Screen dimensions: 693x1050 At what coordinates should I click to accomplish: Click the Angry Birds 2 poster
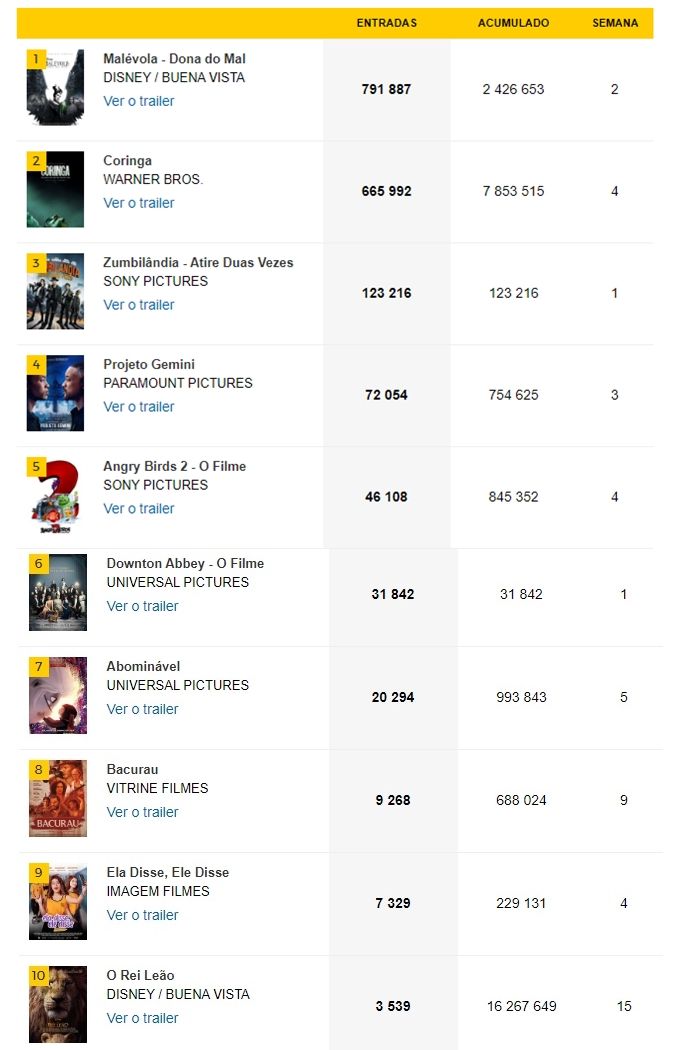point(56,496)
